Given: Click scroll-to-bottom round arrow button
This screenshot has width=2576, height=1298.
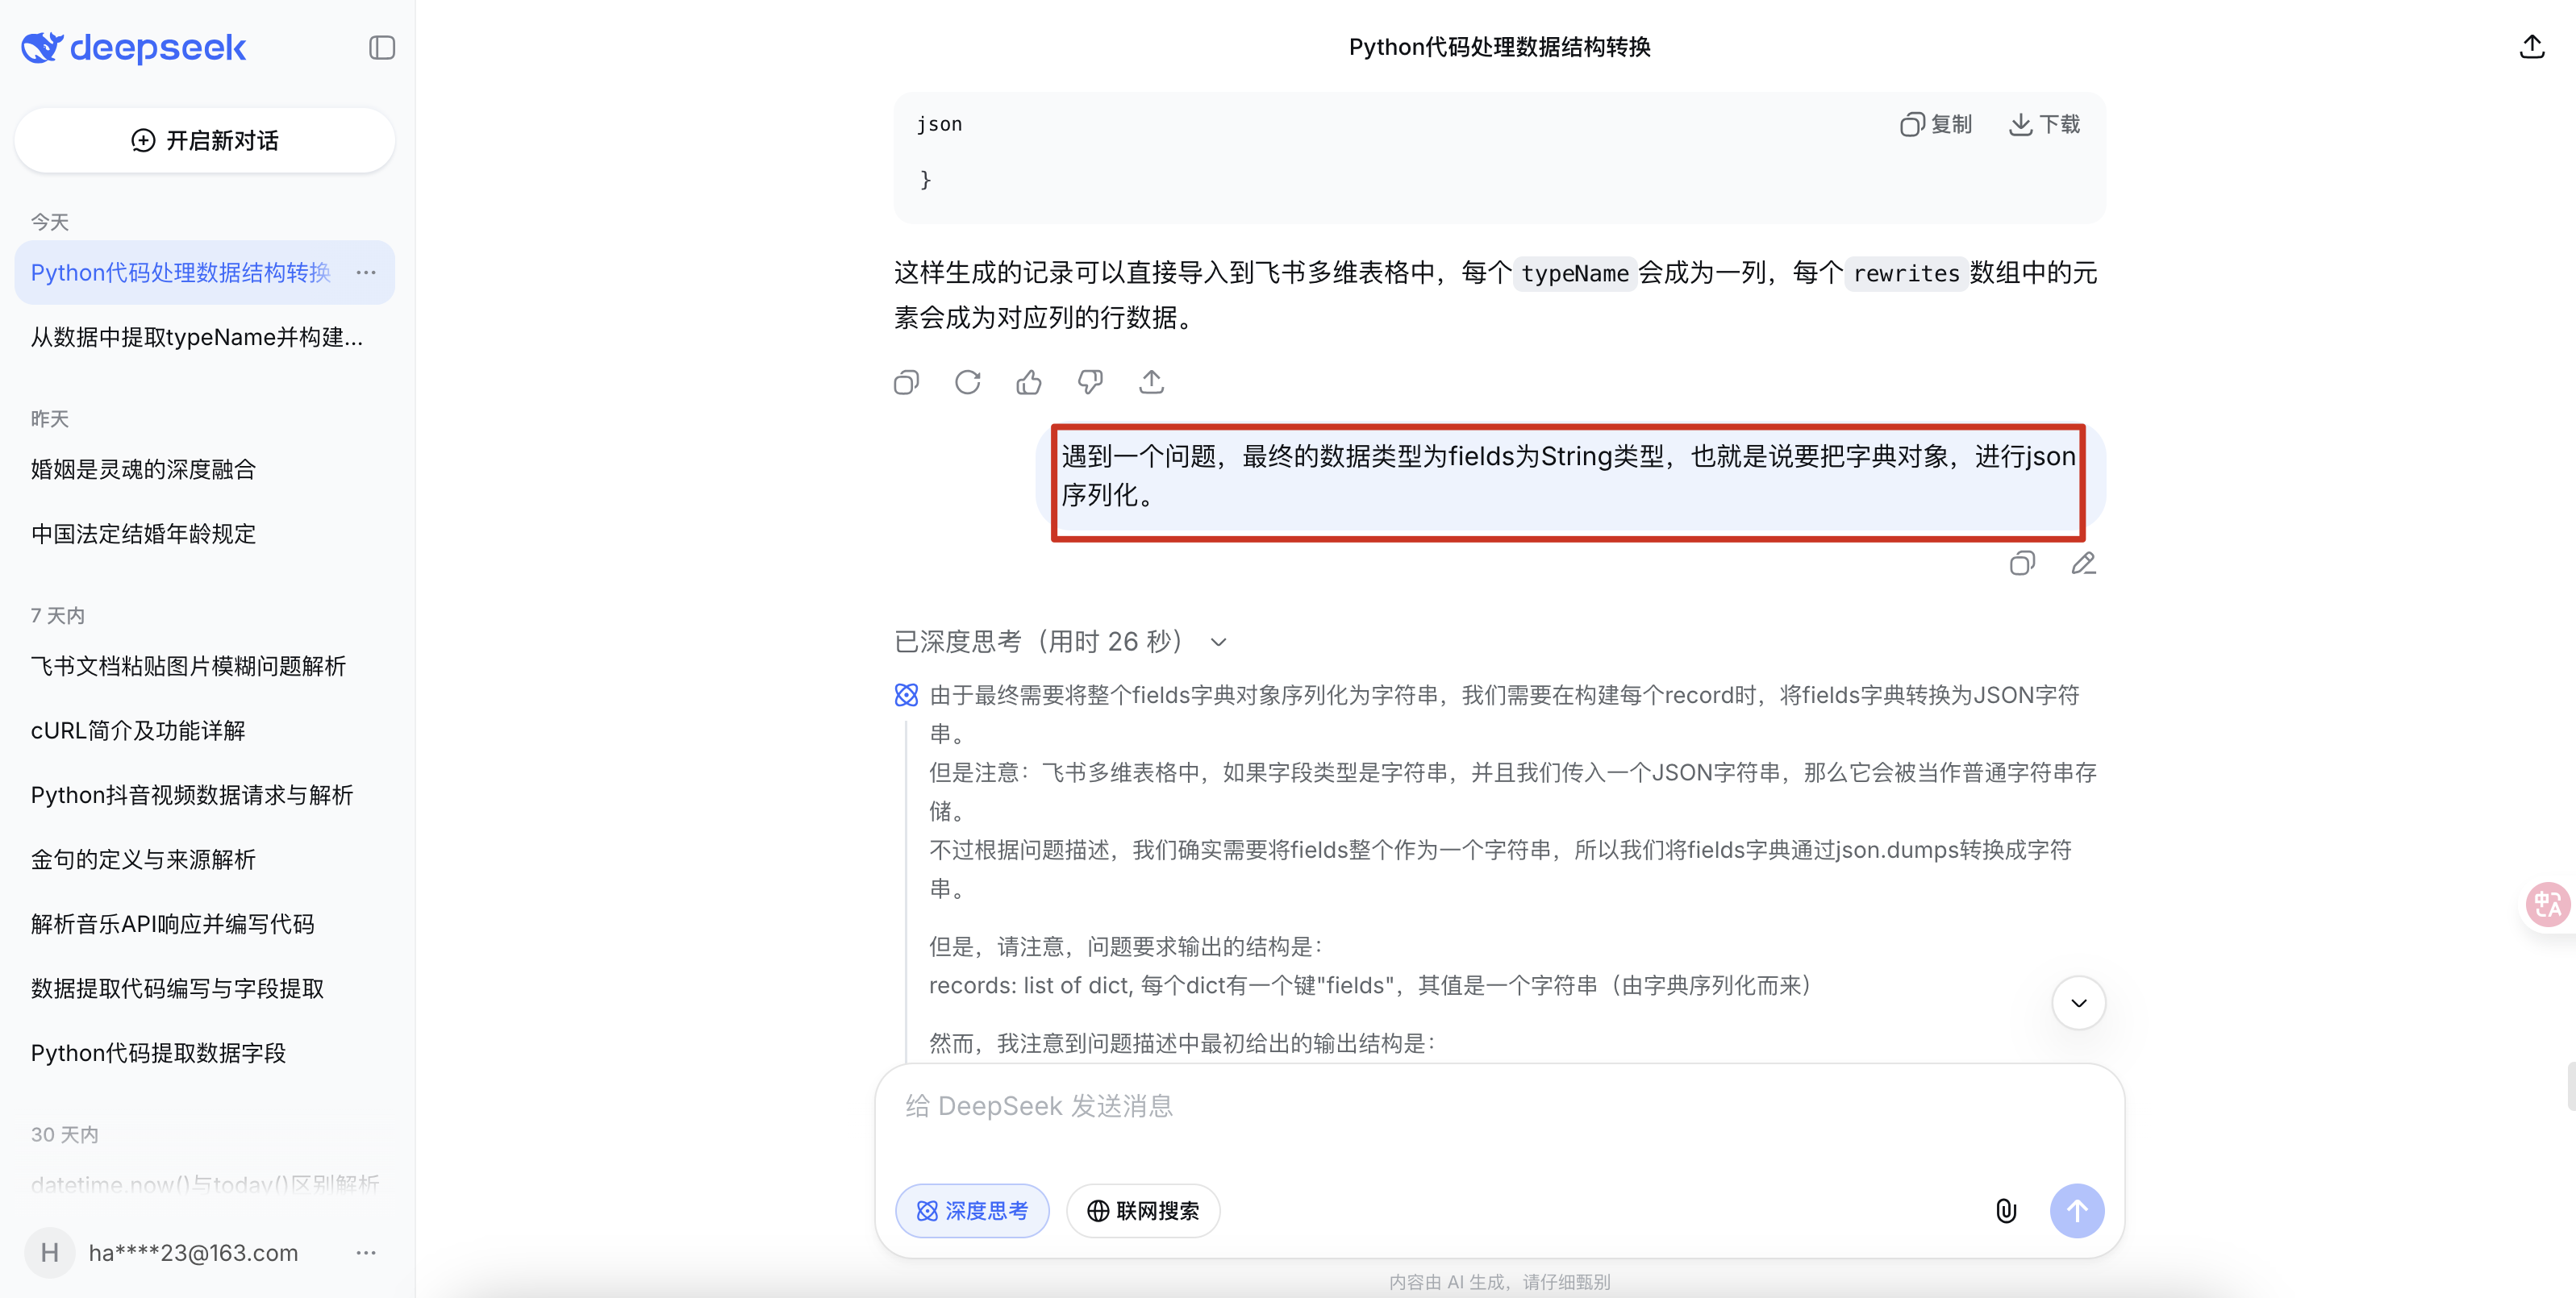Looking at the screenshot, I should (2078, 1003).
